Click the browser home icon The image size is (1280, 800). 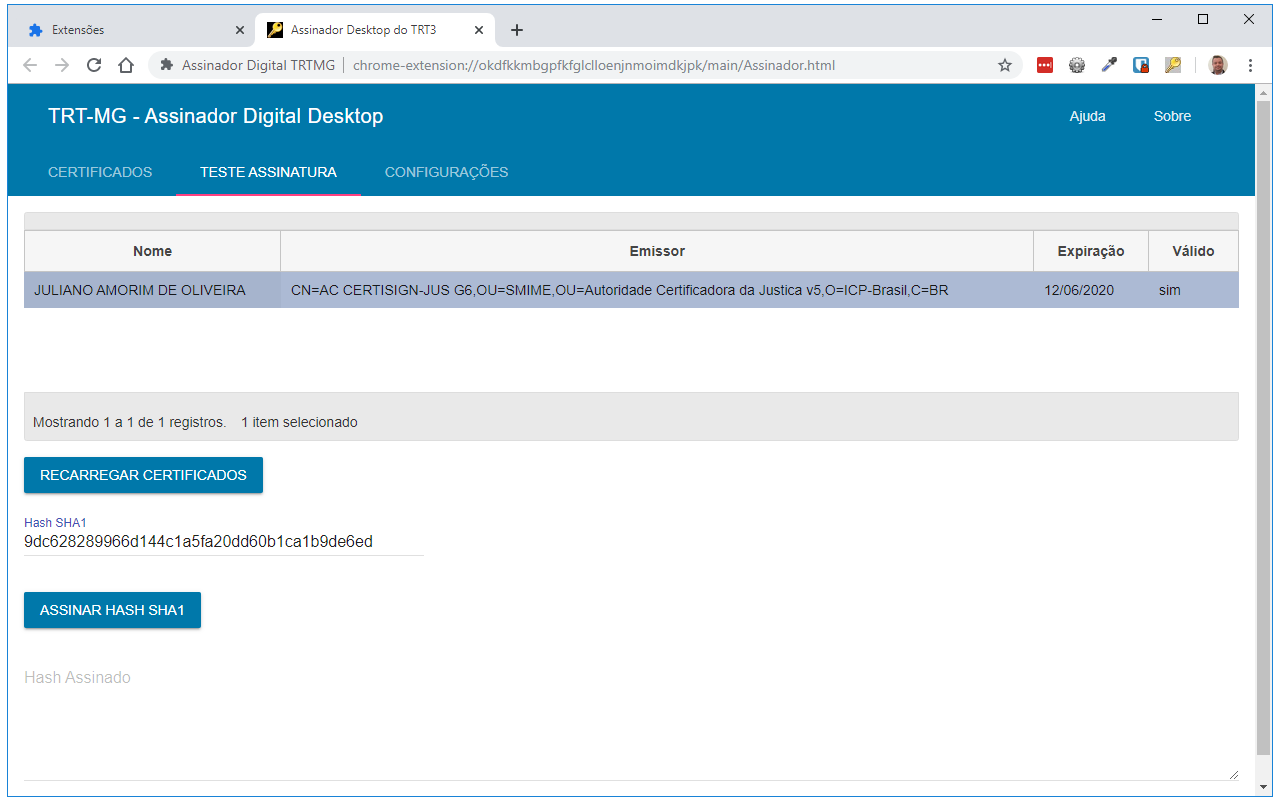(x=126, y=65)
